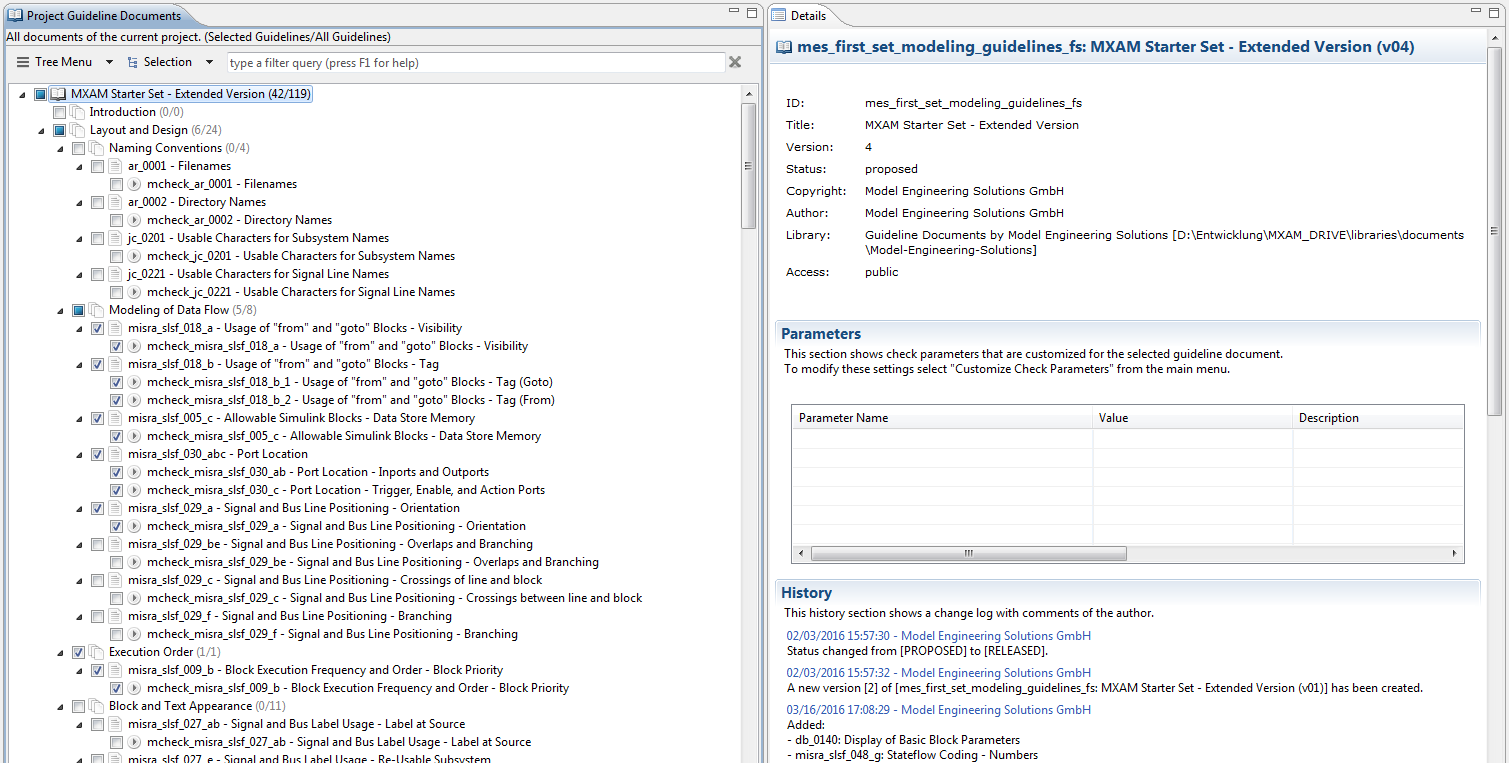
Task: Open the Tree Menu dropdown
Action: 107,61
